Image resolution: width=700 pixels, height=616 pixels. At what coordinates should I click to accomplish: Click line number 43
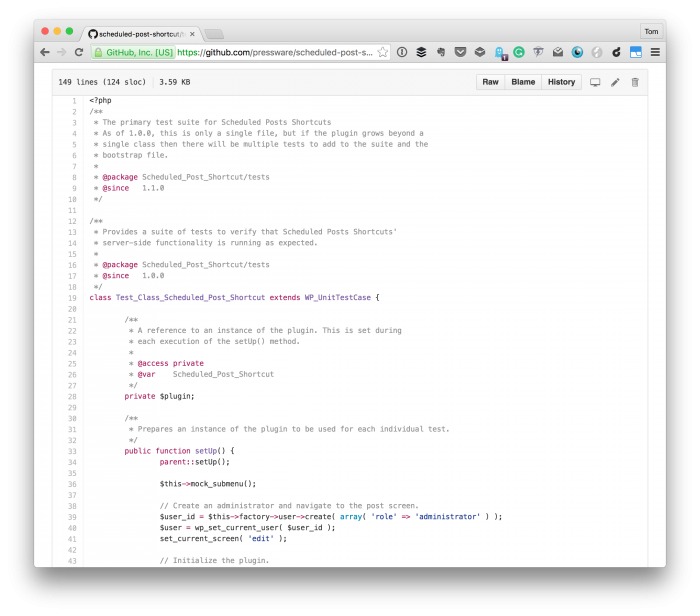click(x=72, y=561)
